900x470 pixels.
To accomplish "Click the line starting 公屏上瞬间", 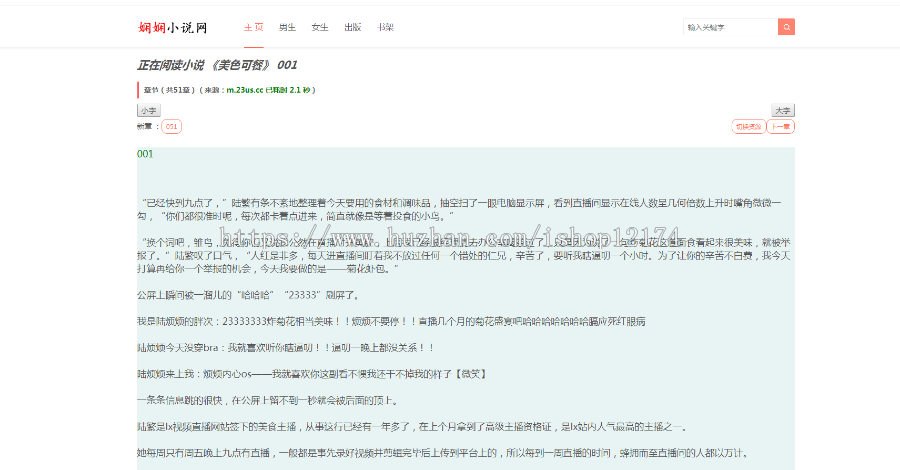I will coord(249,295).
